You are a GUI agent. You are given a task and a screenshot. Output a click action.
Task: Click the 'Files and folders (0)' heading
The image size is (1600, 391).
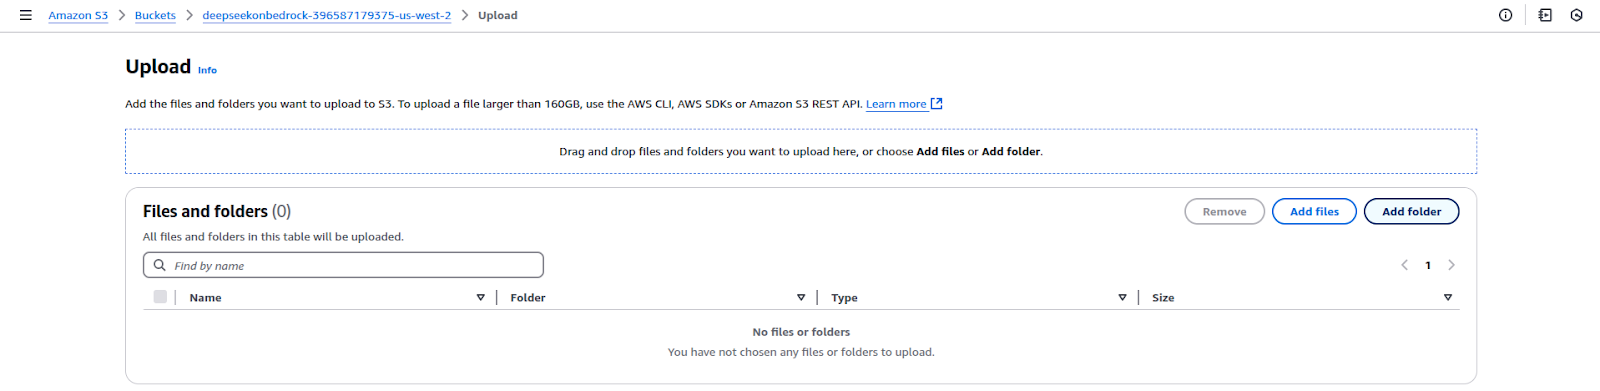tap(217, 211)
